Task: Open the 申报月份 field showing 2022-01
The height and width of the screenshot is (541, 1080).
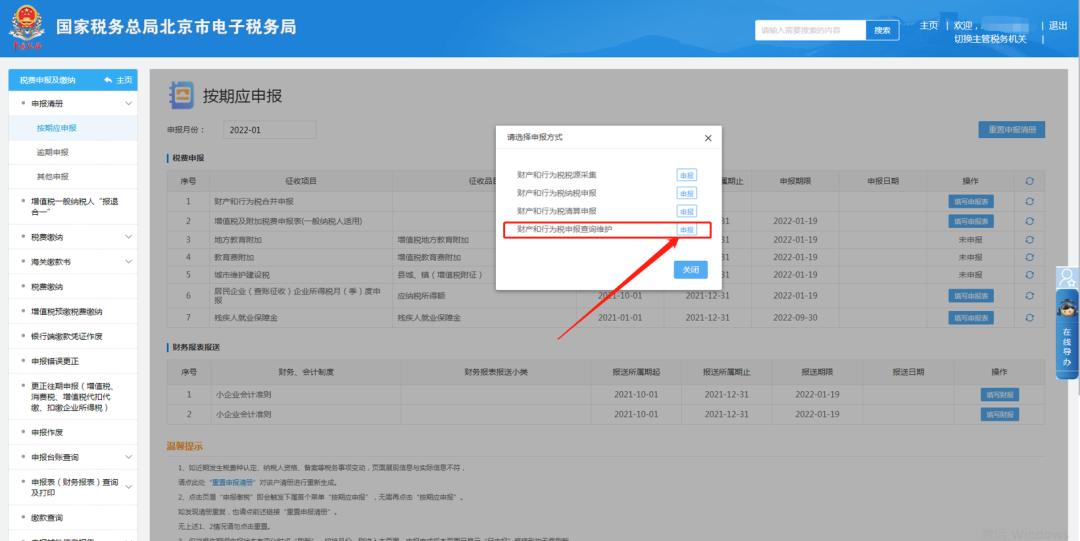Action: point(269,130)
